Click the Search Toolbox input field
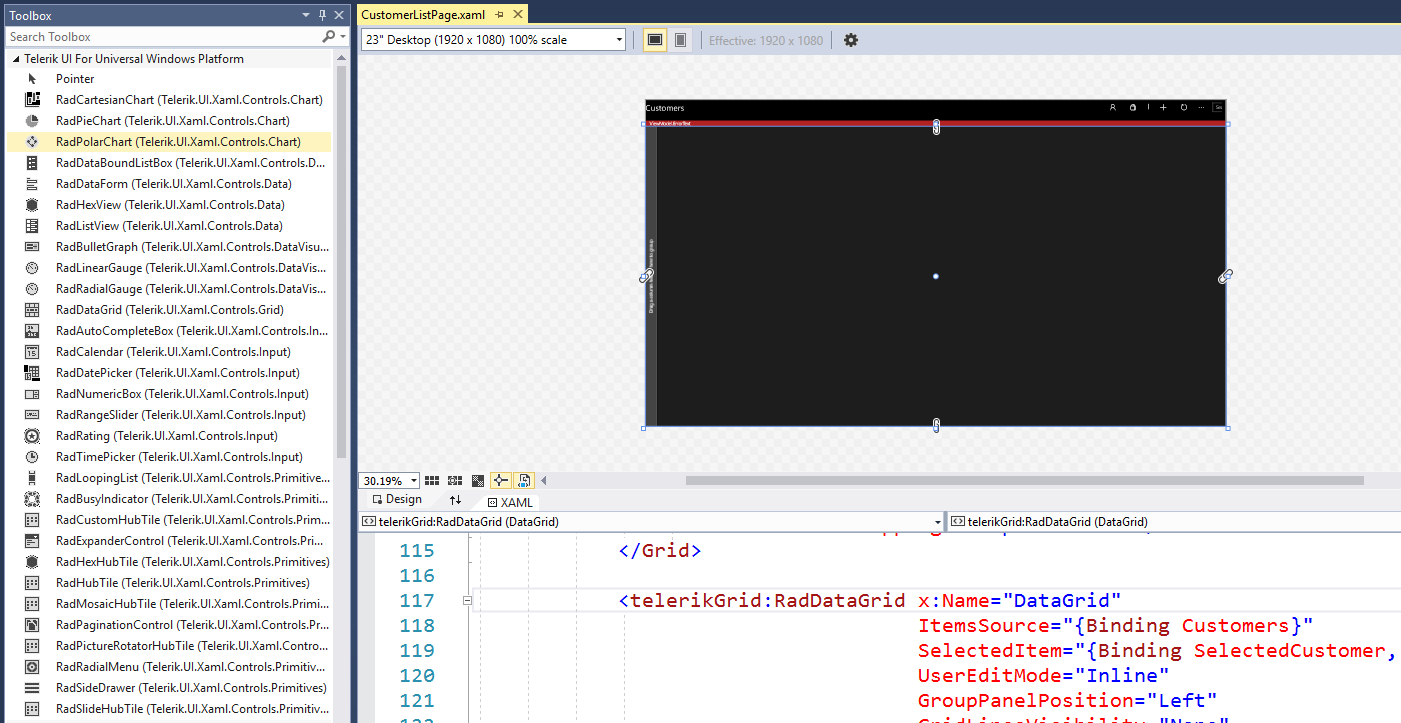Screen dimensions: 1401x723 click(x=164, y=37)
